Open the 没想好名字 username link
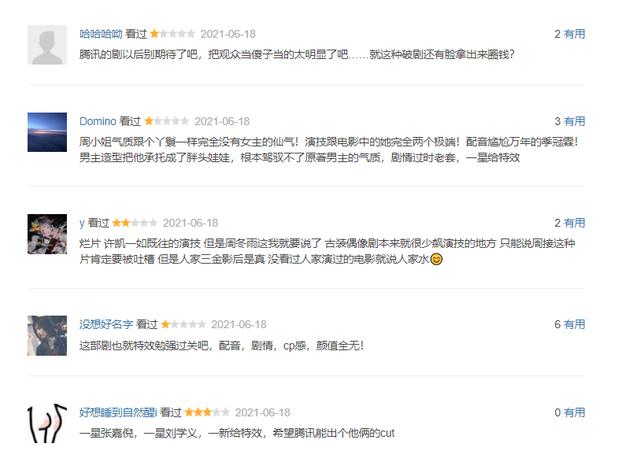Screen dimensions: 640x462 106,324
